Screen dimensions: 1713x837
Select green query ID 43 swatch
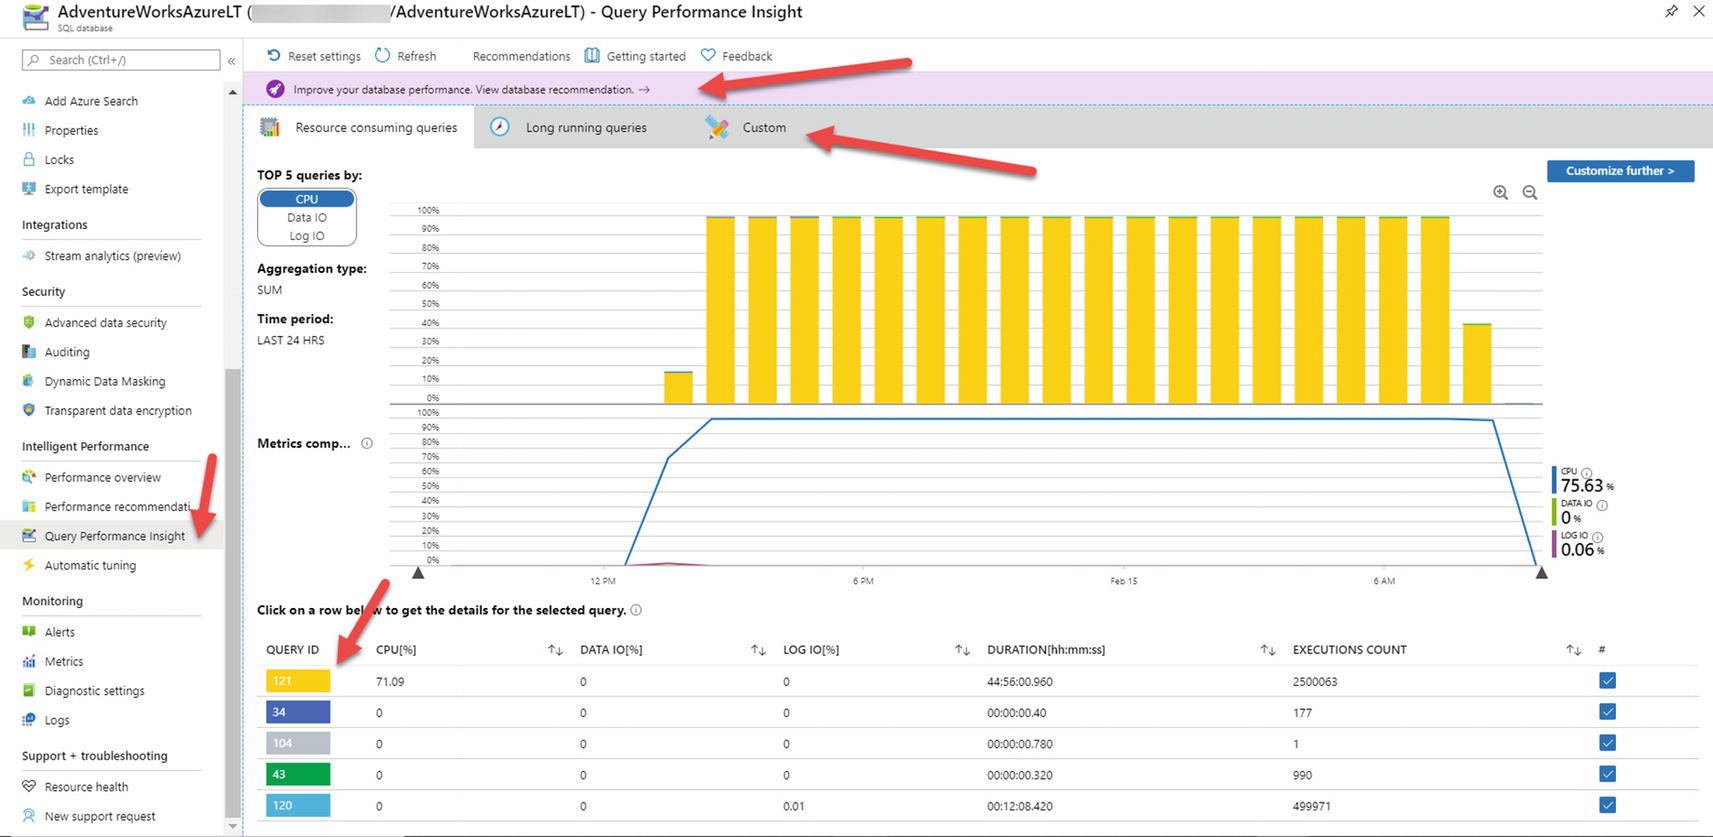pyautogui.click(x=298, y=774)
